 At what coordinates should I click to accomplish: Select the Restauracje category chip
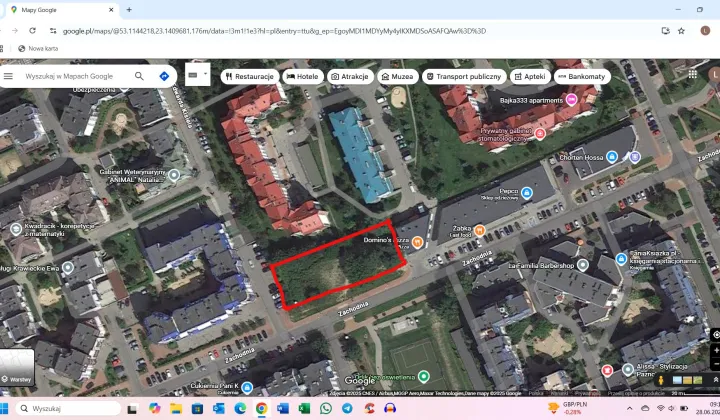(249, 77)
